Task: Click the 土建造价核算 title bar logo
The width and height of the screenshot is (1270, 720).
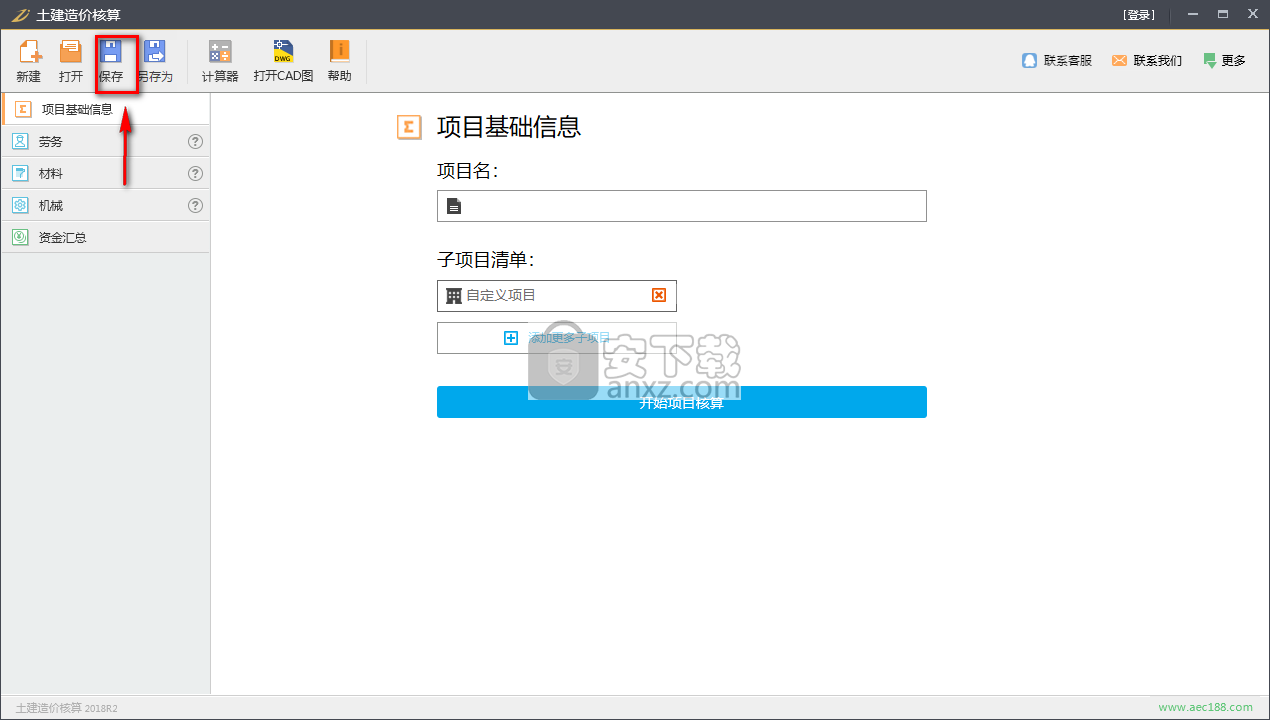Action: coord(20,15)
